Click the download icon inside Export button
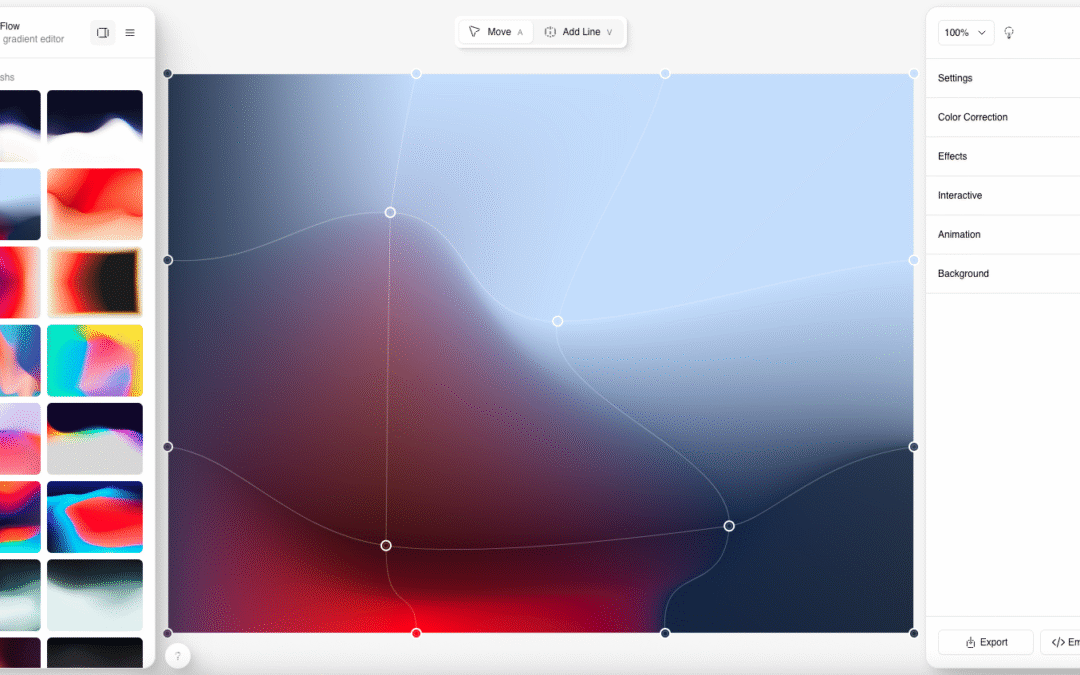This screenshot has height=675, width=1080. click(x=969, y=642)
